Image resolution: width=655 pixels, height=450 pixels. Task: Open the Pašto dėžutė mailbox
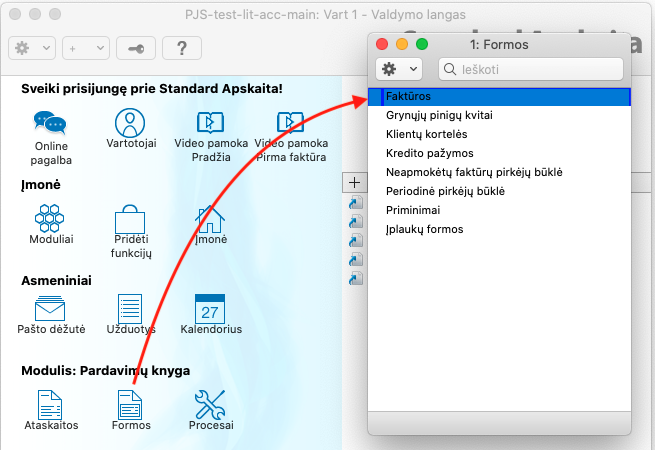click(50, 308)
